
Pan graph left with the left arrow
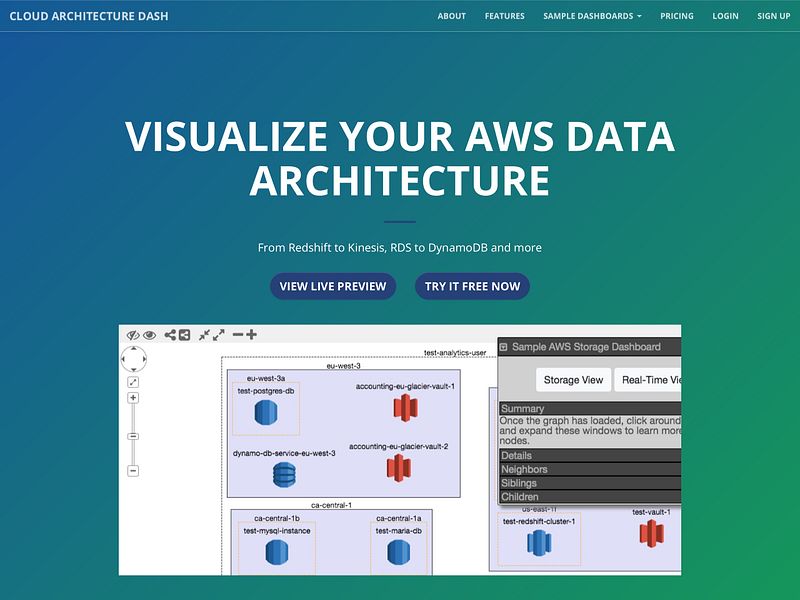[x=123, y=359]
